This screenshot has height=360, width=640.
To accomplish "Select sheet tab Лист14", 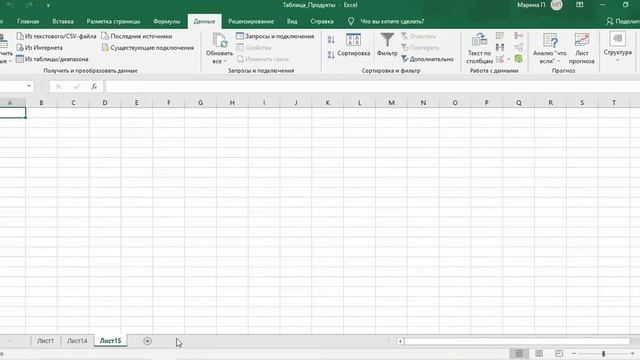I will 77,341.
